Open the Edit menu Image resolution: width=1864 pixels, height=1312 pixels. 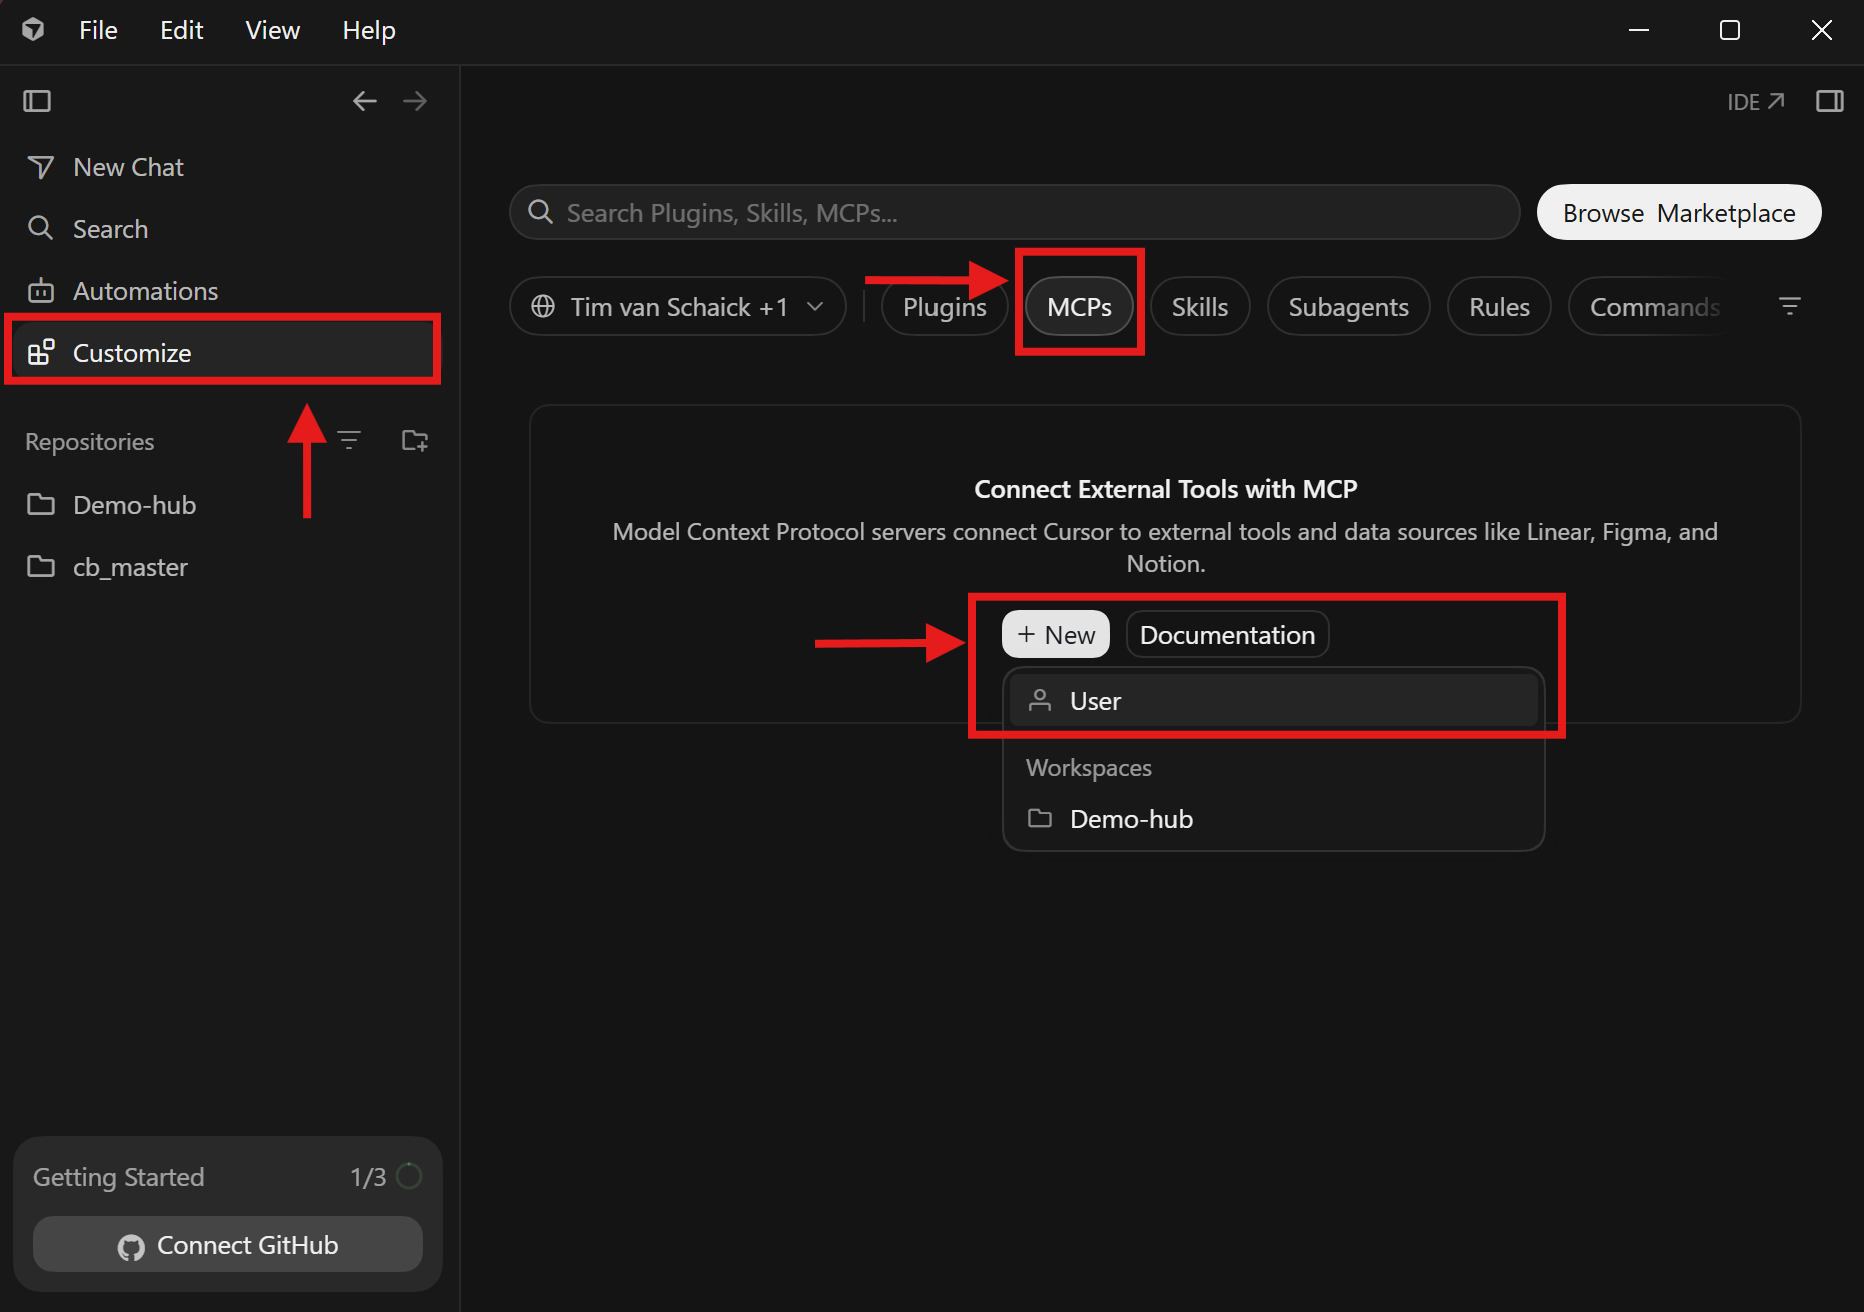[x=181, y=30]
